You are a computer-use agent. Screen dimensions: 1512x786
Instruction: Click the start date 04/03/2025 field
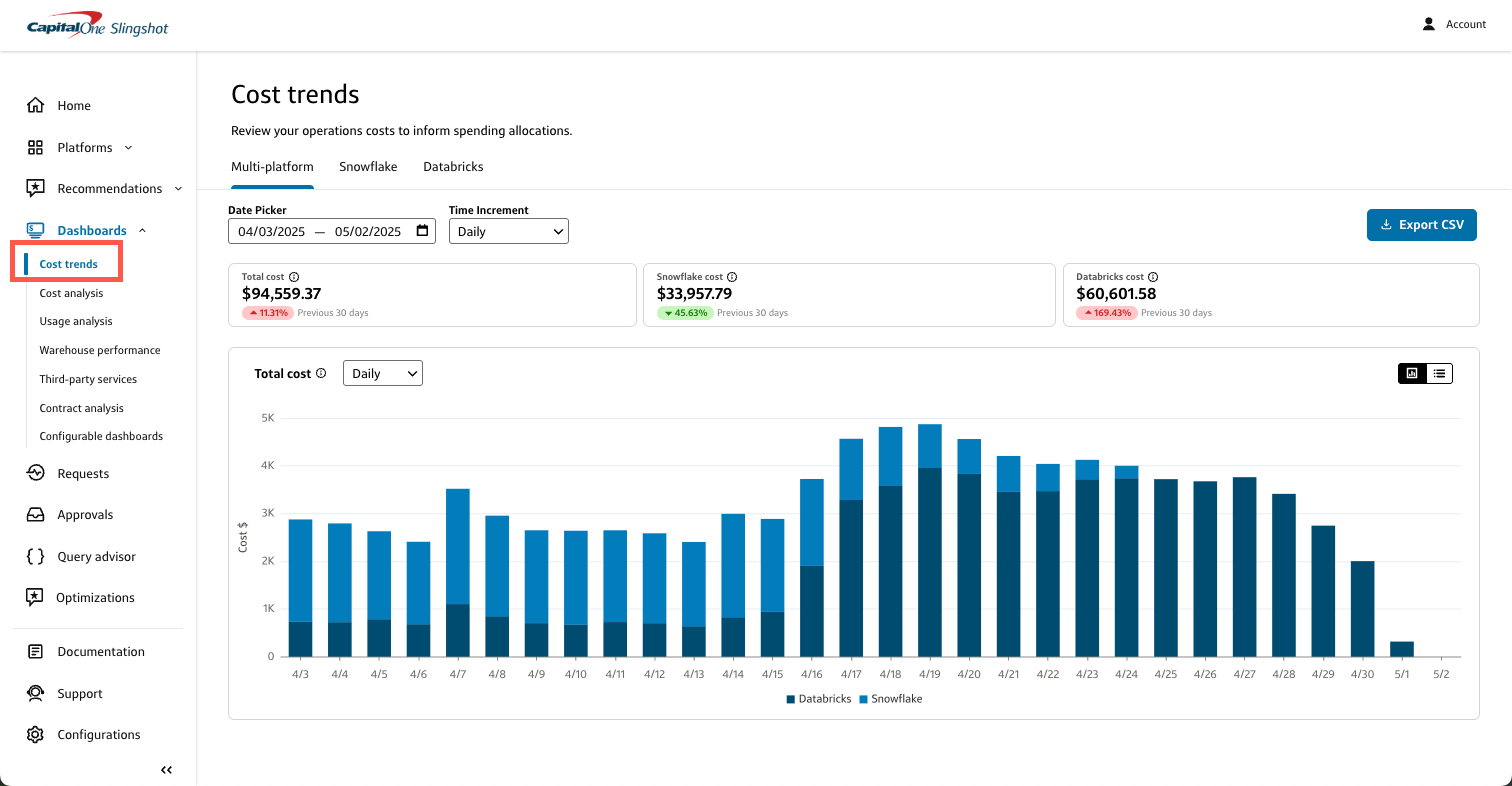coord(270,231)
